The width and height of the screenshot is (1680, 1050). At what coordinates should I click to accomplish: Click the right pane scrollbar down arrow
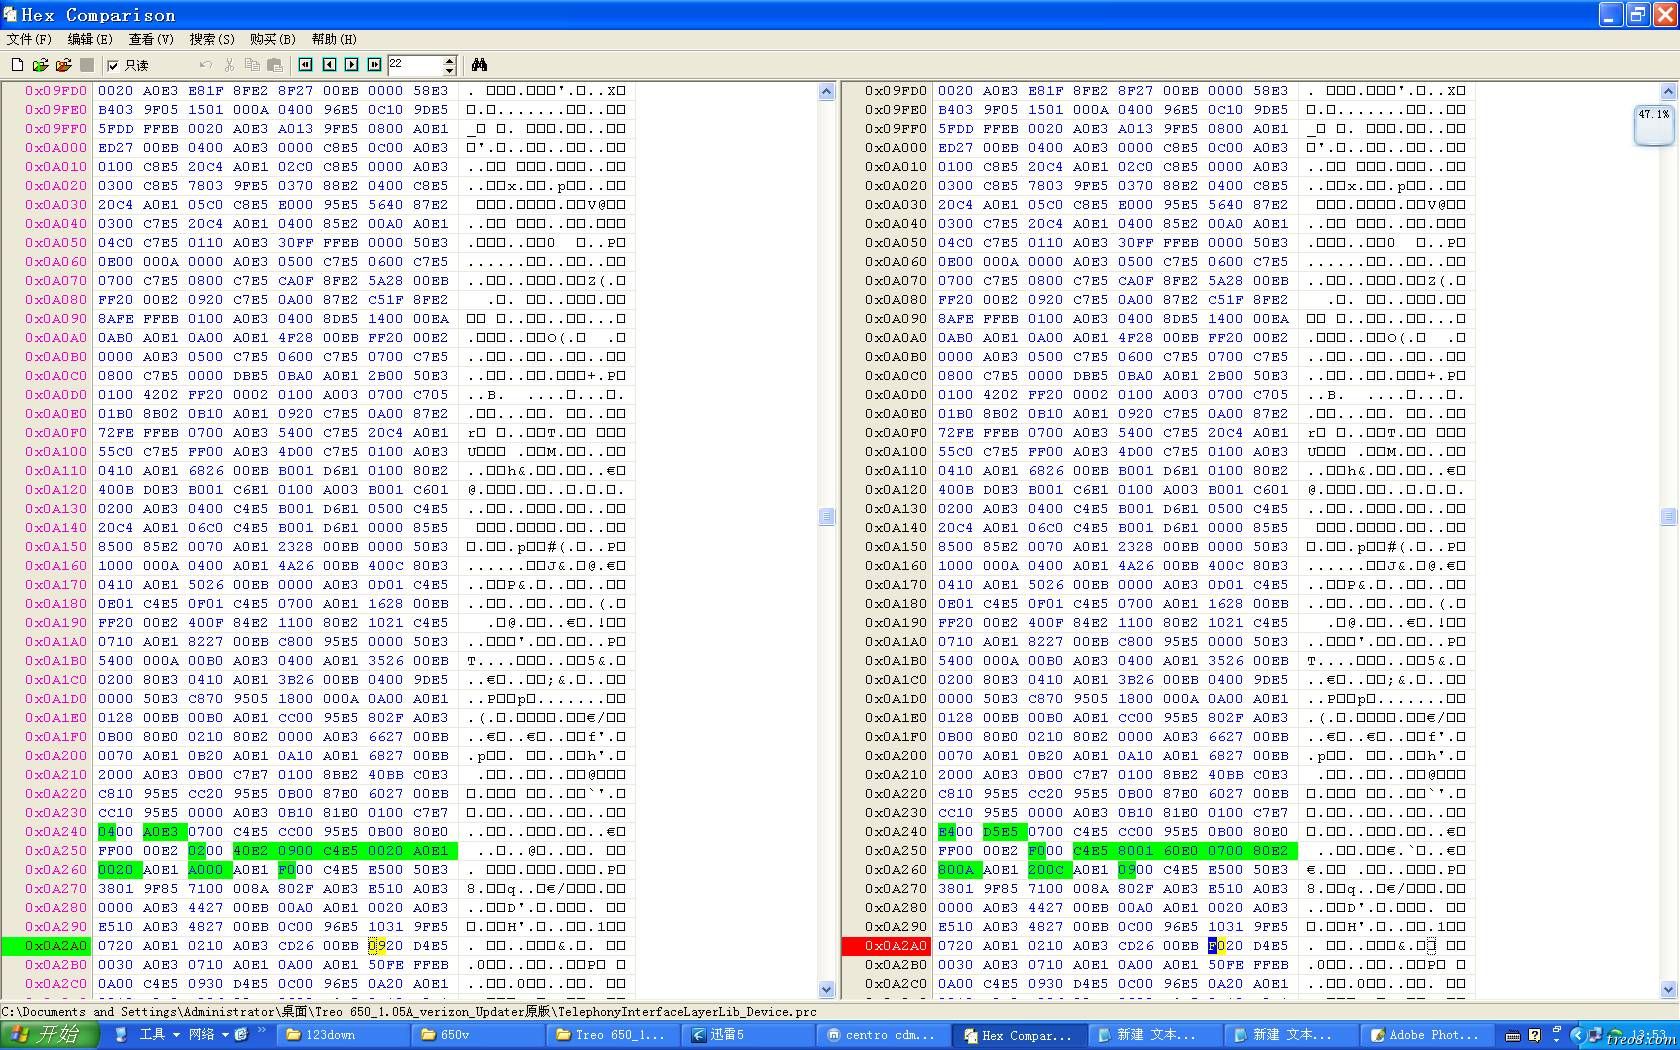(1669, 989)
